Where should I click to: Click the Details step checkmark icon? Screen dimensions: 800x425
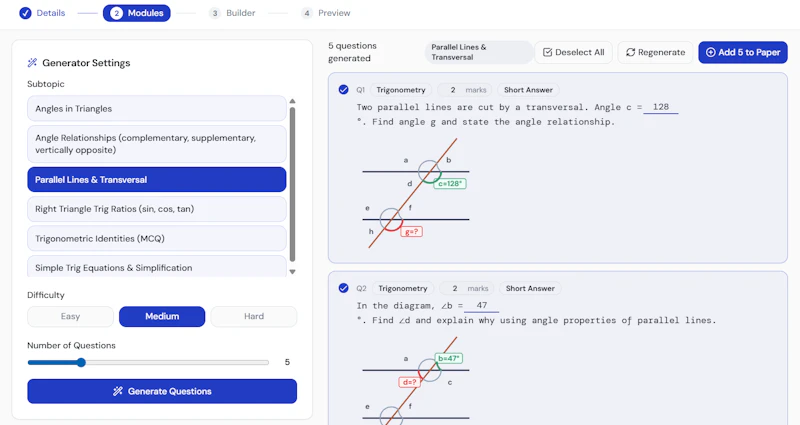point(25,13)
